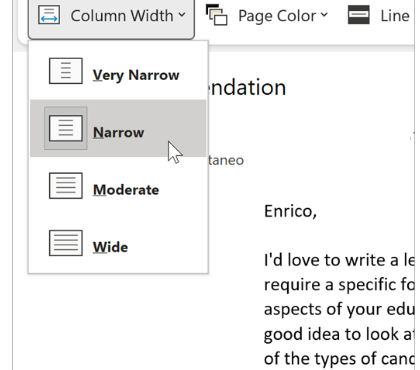Click the partially hidden 'ndation' title text
The height and width of the screenshot is (370, 420).
[247, 87]
